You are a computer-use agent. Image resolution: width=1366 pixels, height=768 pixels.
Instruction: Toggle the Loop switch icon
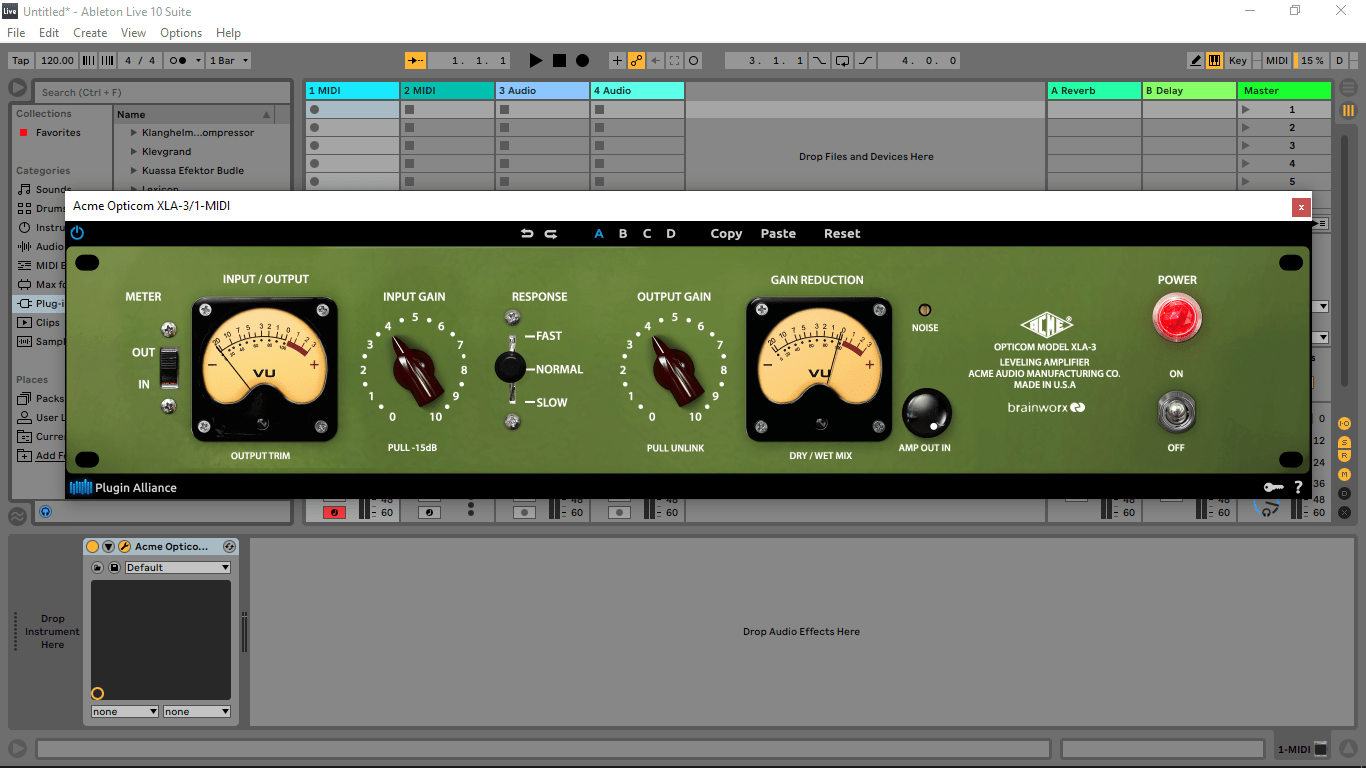842,61
